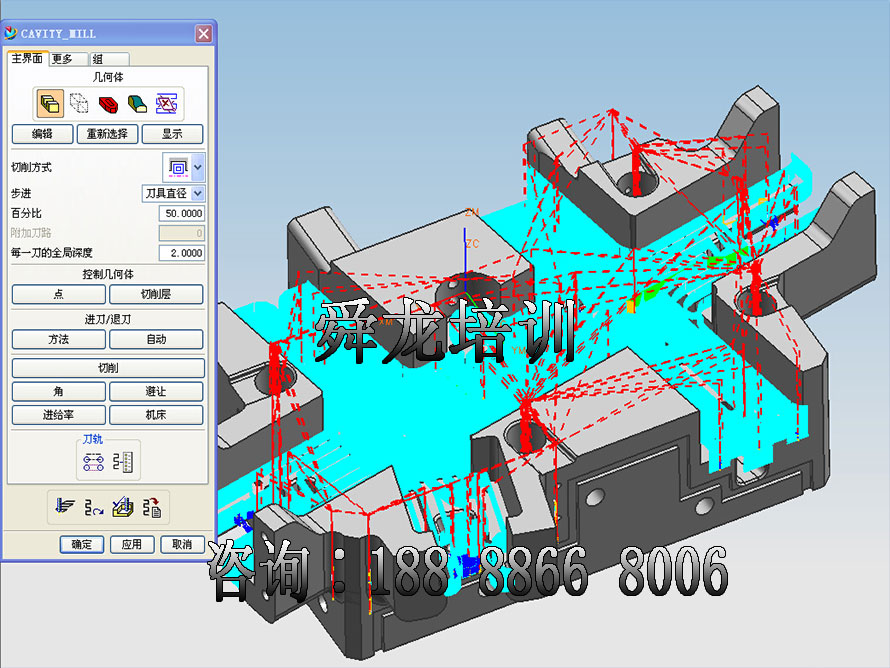Click the 重新选择 button
This screenshot has width=890, height=668.
point(107,134)
